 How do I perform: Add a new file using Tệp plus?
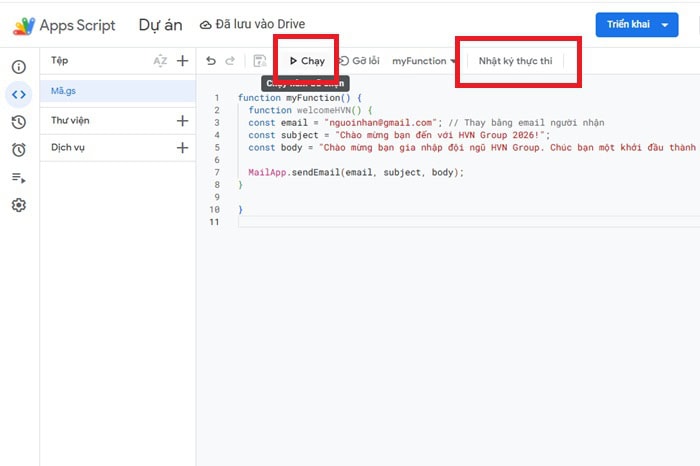(182, 61)
